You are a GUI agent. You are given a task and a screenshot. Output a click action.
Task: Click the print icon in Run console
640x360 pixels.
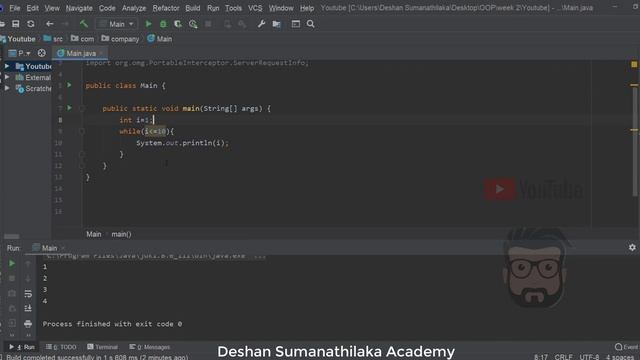click(28, 324)
